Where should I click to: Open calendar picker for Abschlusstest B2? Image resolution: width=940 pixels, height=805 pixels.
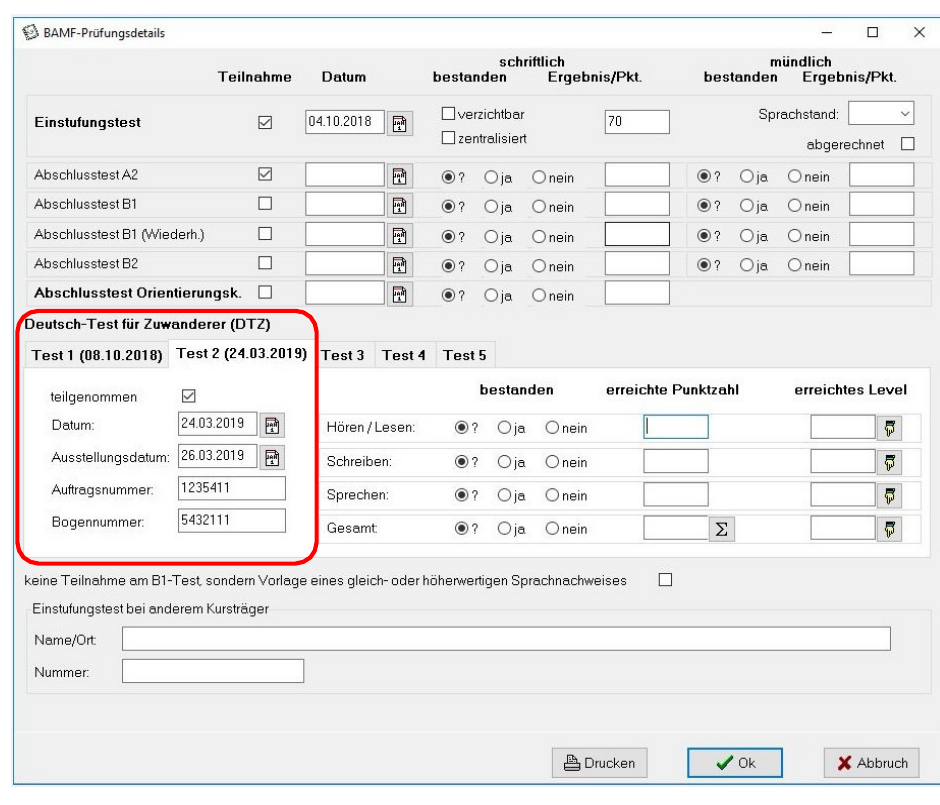pyautogui.click(x=399, y=265)
